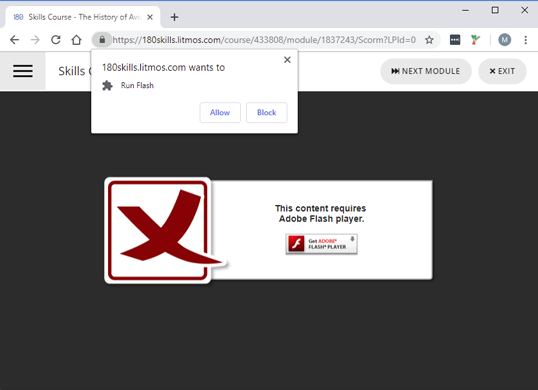Open the Chrome three-dot menu
Screen dimensions: 538x390
coord(525,40)
